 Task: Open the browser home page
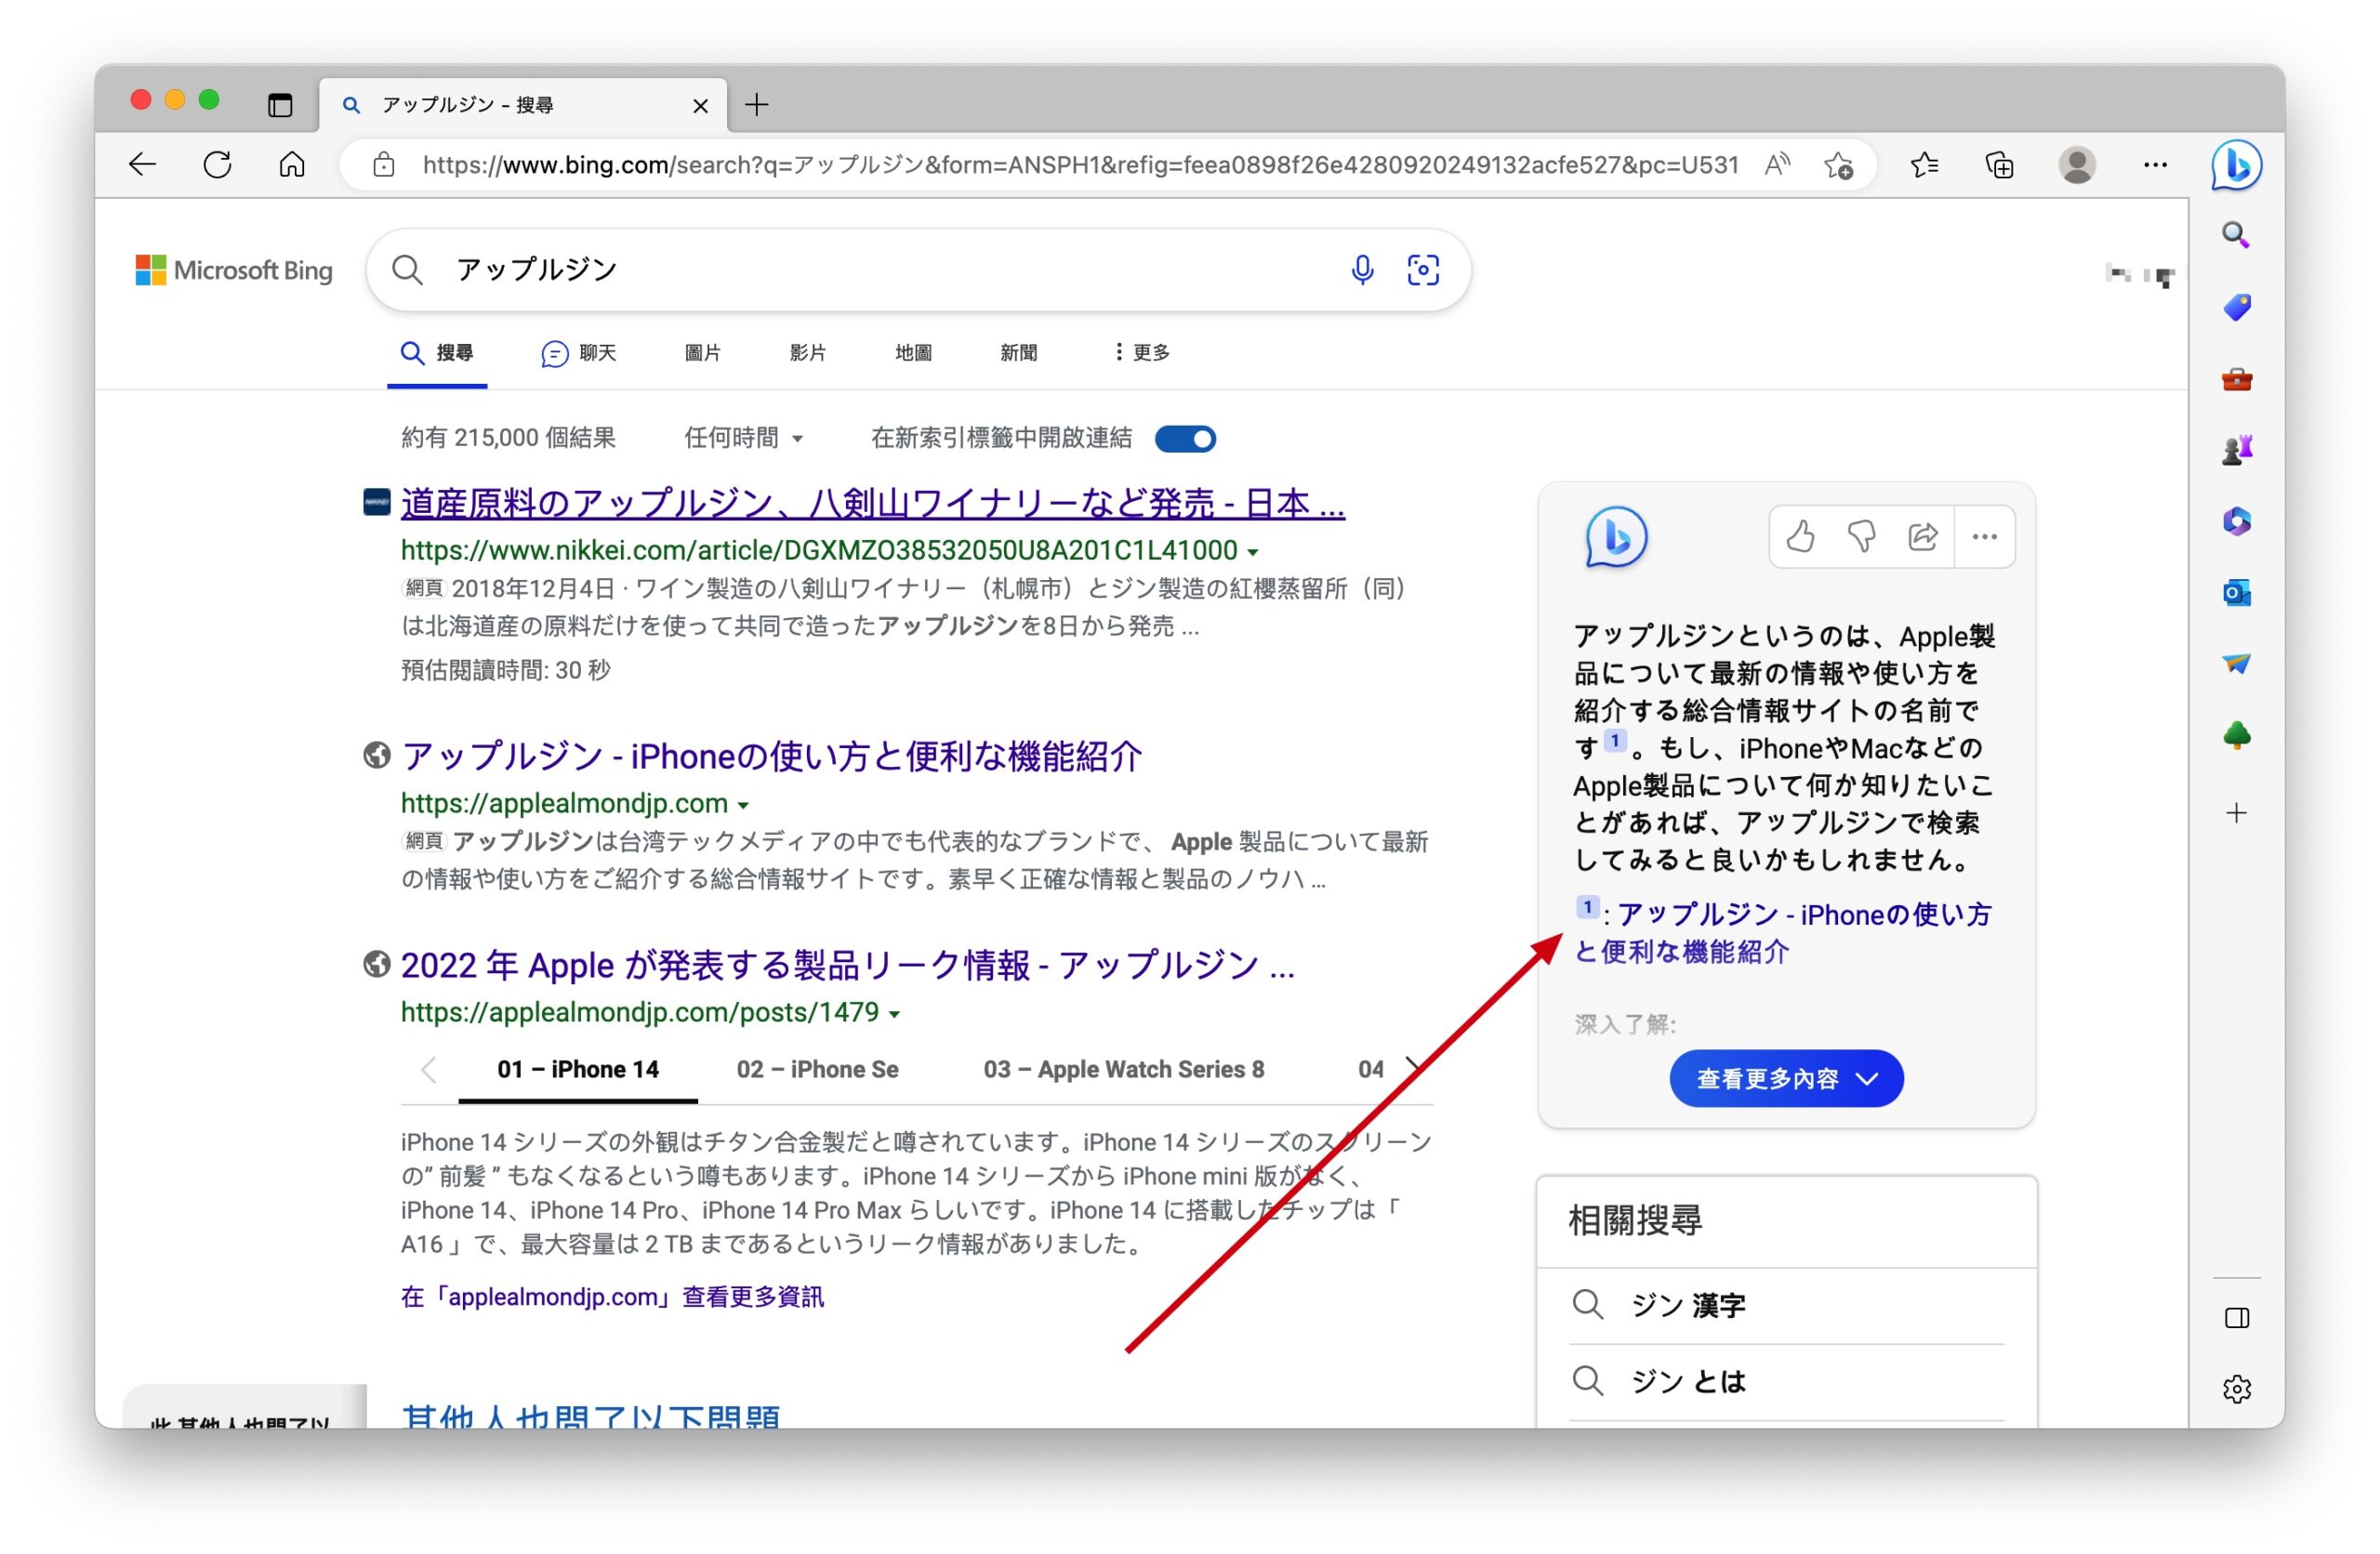[x=292, y=165]
